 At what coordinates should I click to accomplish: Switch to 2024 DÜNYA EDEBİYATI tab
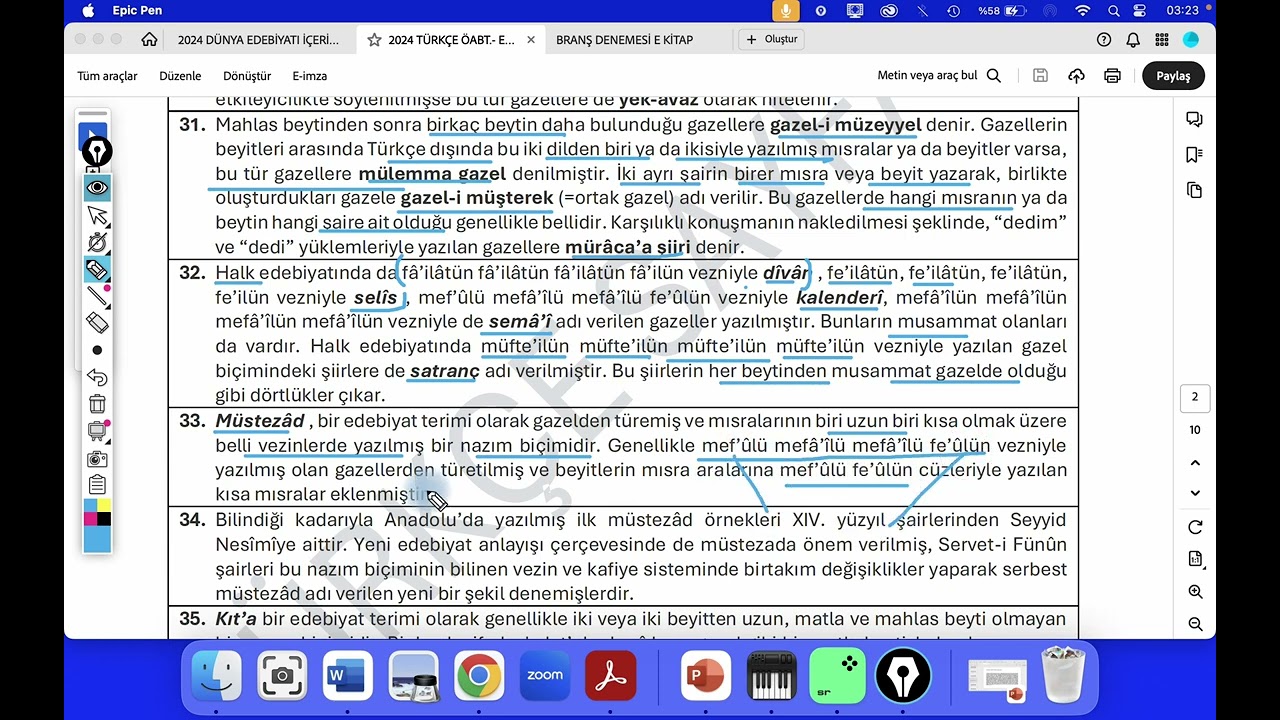click(258, 40)
